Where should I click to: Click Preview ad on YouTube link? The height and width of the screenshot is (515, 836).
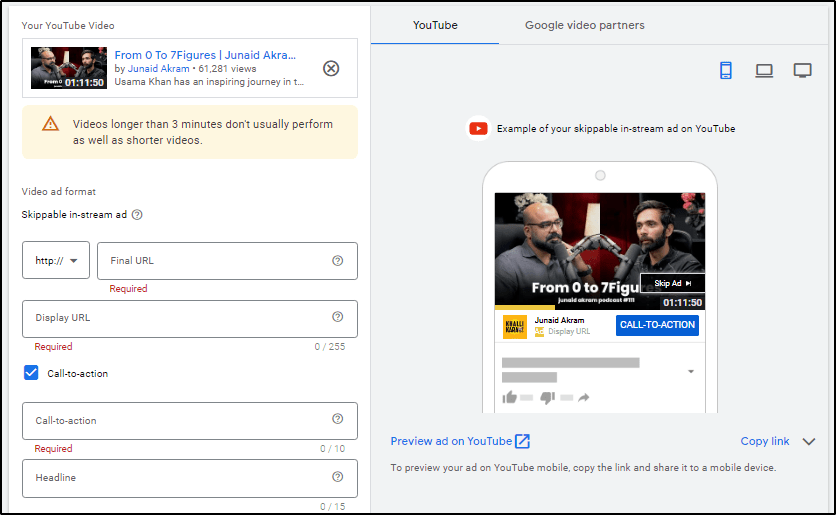451,441
